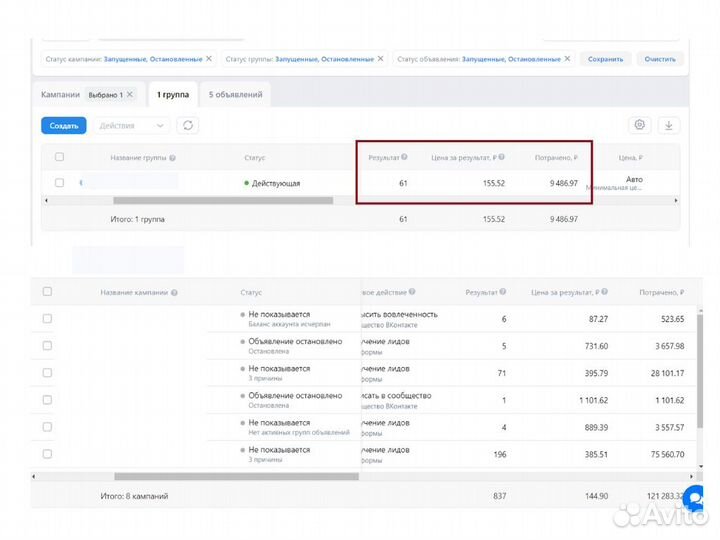
Task: Check the row with result 196 checkbox
Action: click(x=47, y=454)
